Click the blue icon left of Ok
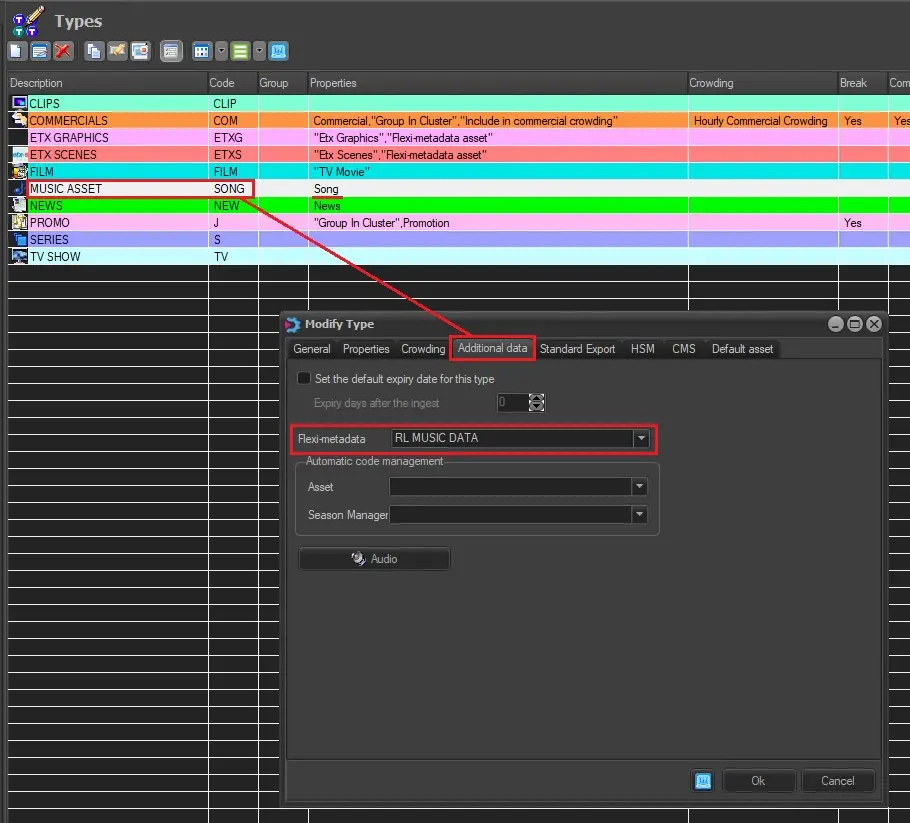 pyautogui.click(x=703, y=781)
